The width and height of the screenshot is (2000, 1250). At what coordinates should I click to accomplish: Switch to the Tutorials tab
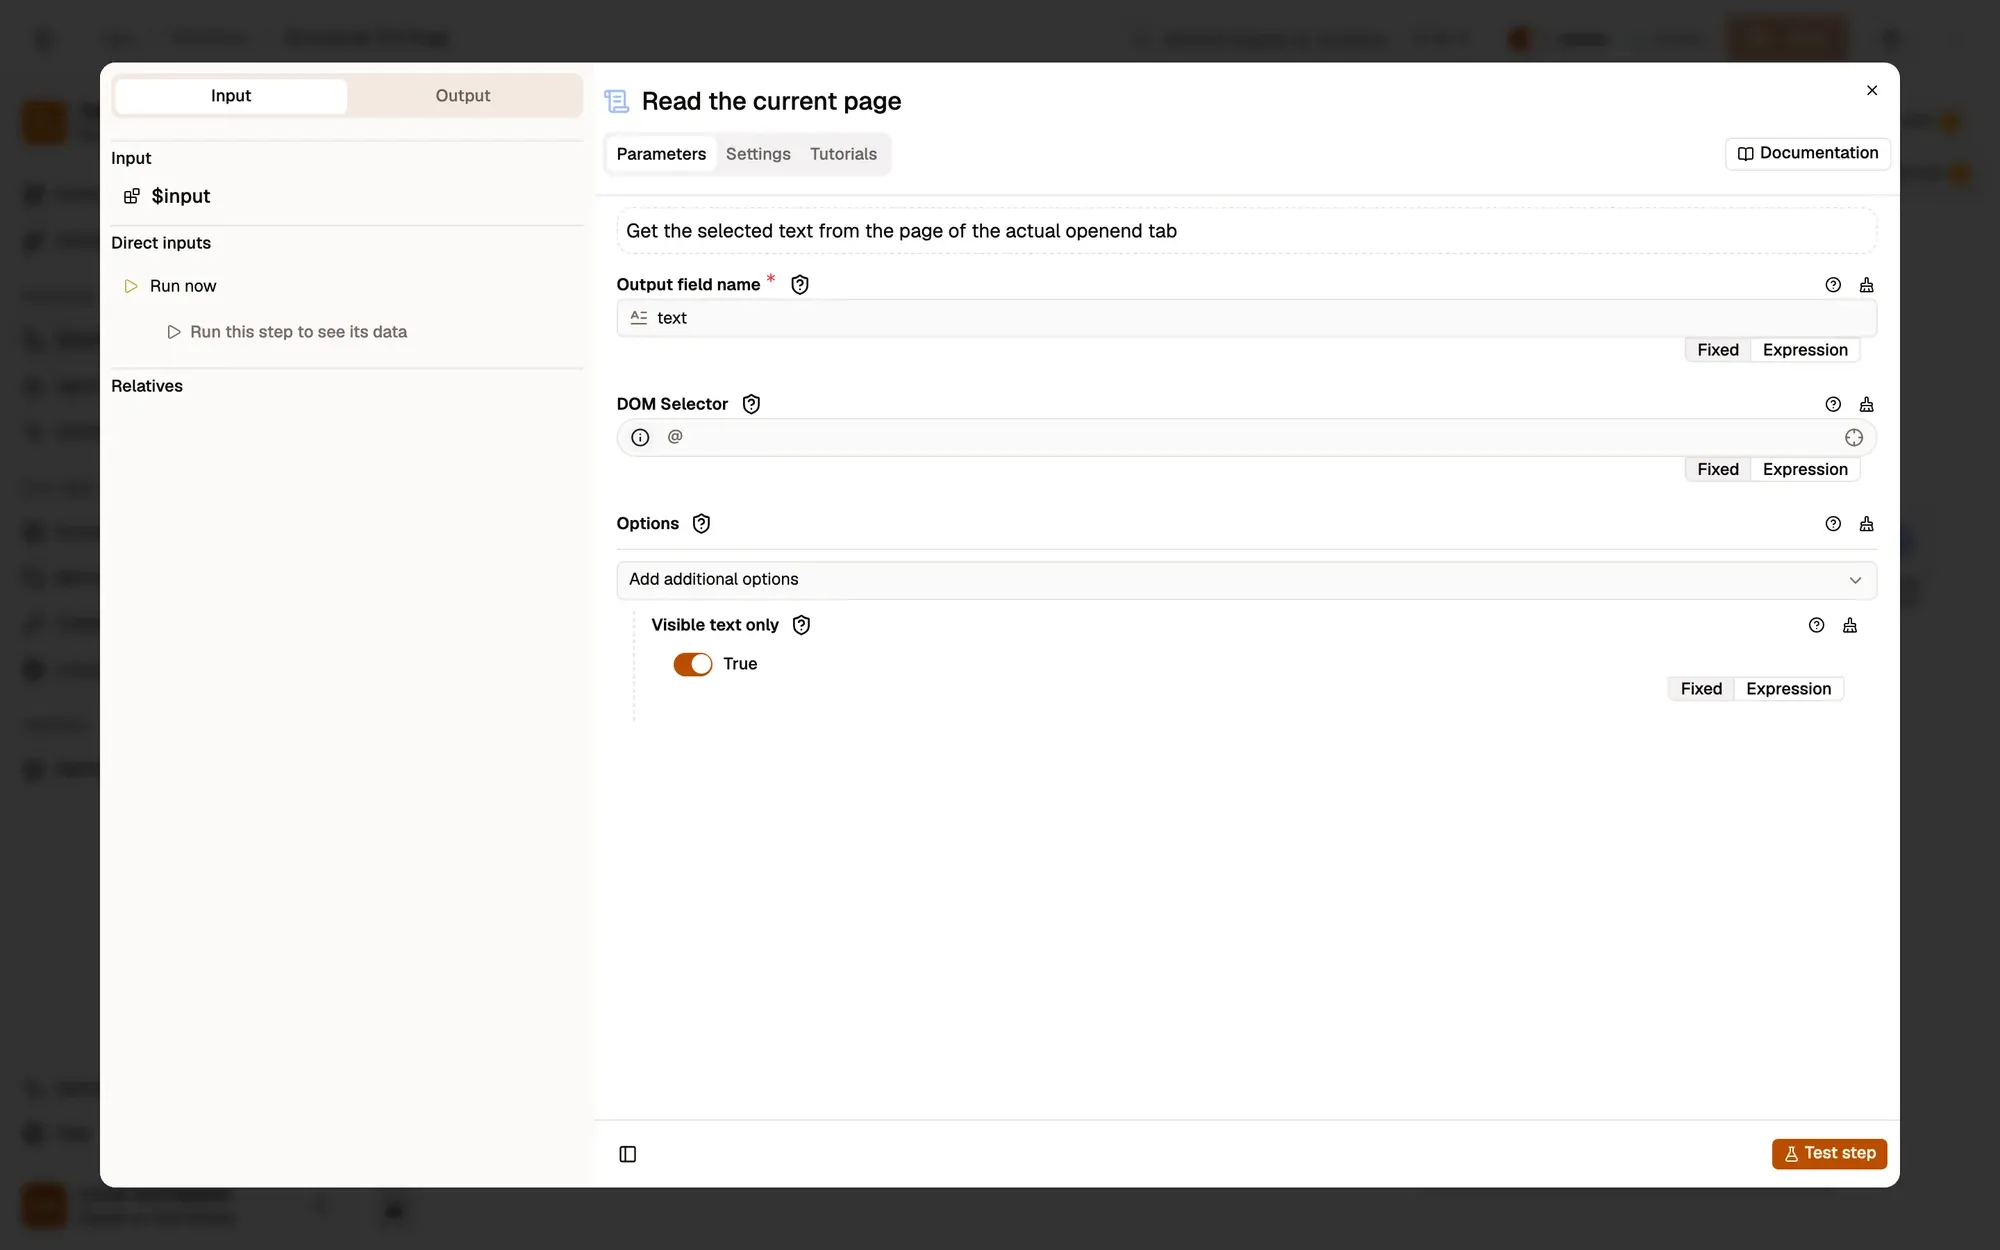point(843,154)
